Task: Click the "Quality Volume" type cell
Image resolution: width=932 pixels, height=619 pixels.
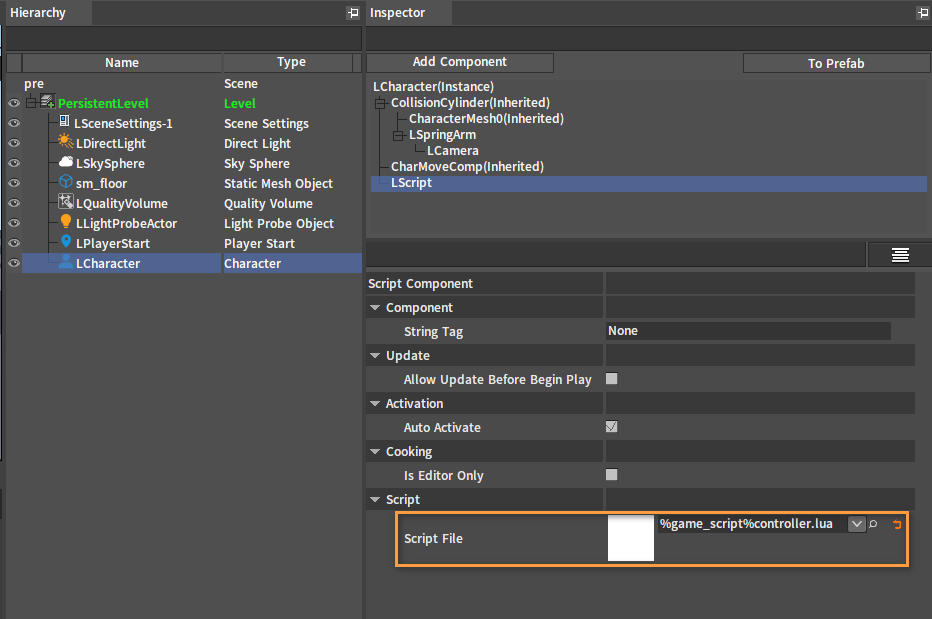Action: pos(268,203)
